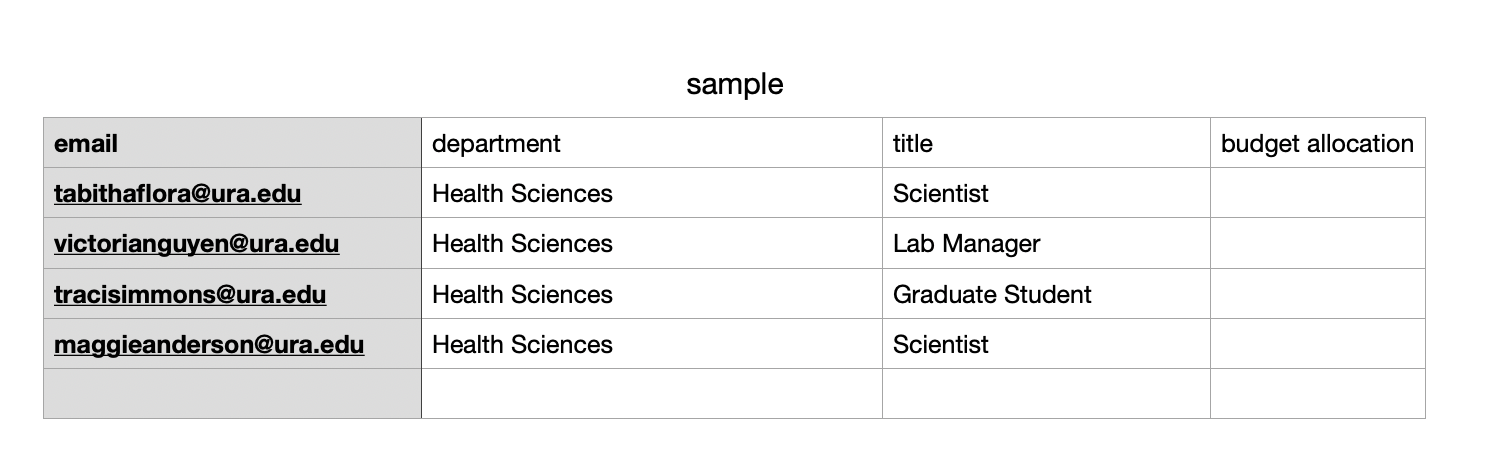Select empty budget cell for victorianguyen row

1318,243
